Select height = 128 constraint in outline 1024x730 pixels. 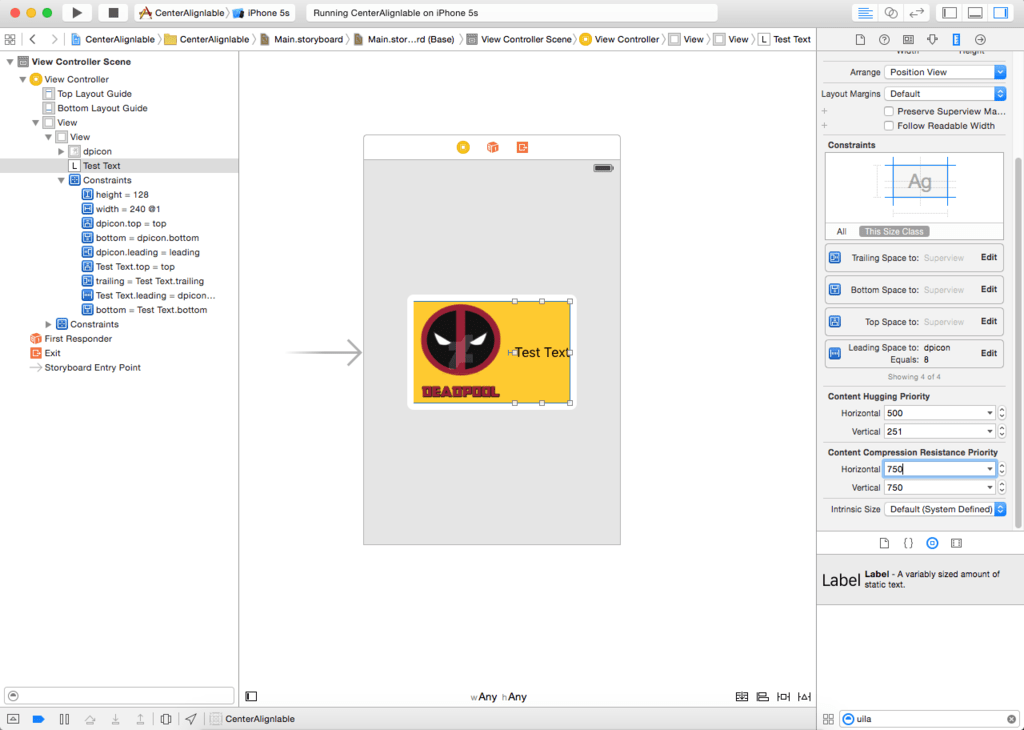(116, 195)
